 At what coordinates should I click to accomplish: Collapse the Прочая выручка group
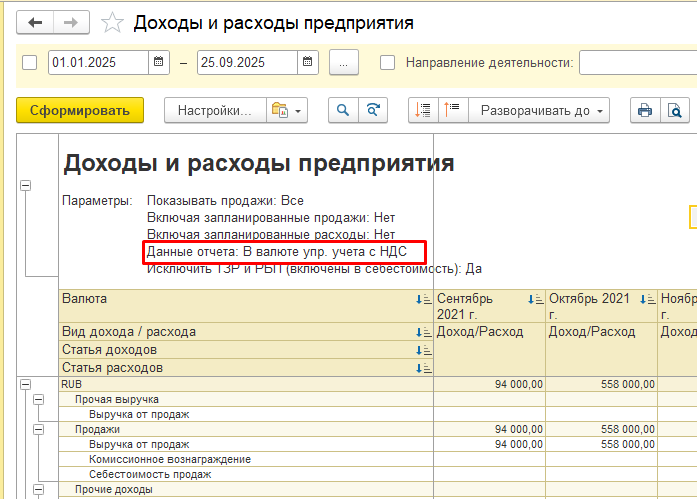pyautogui.click(x=39, y=399)
